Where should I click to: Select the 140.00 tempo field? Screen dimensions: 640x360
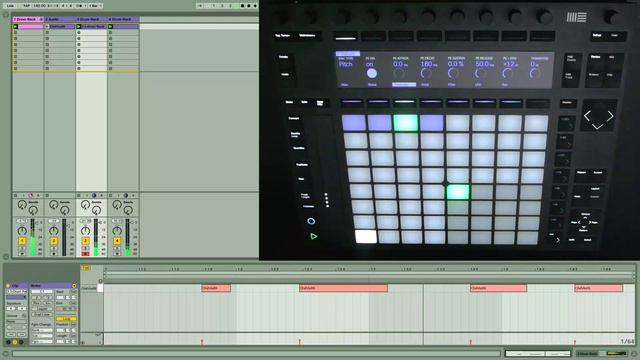coord(39,6)
